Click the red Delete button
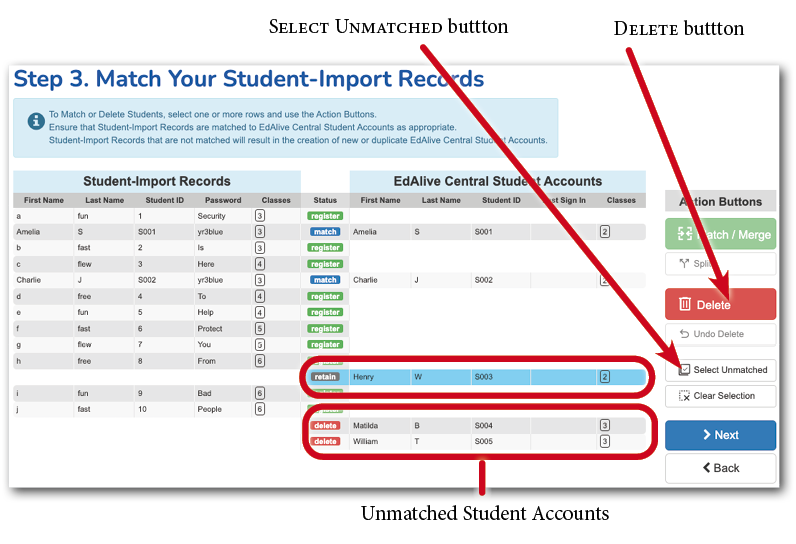This screenshot has height=544, width=796. [720, 304]
